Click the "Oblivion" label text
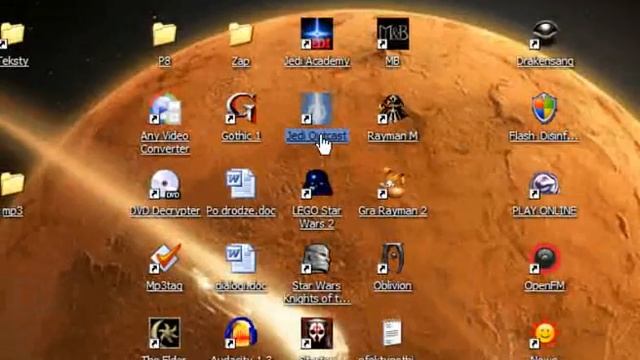The width and height of the screenshot is (640, 360). click(393, 286)
